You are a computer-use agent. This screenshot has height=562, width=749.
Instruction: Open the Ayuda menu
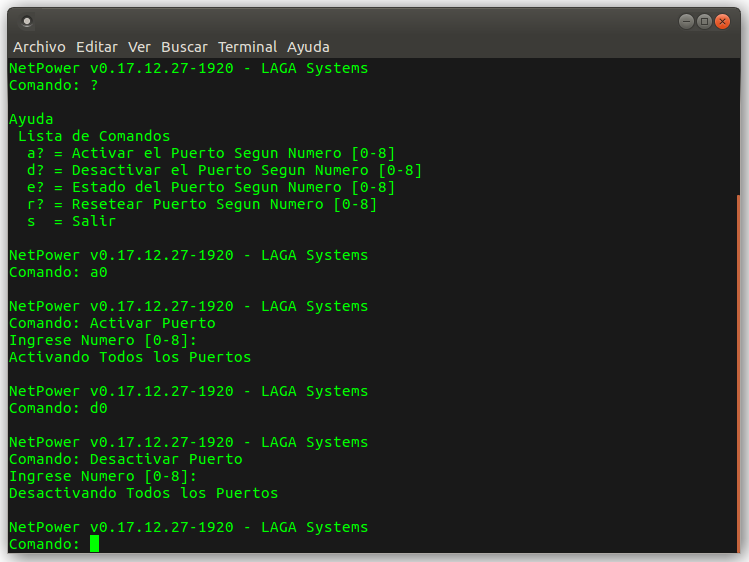coord(308,47)
